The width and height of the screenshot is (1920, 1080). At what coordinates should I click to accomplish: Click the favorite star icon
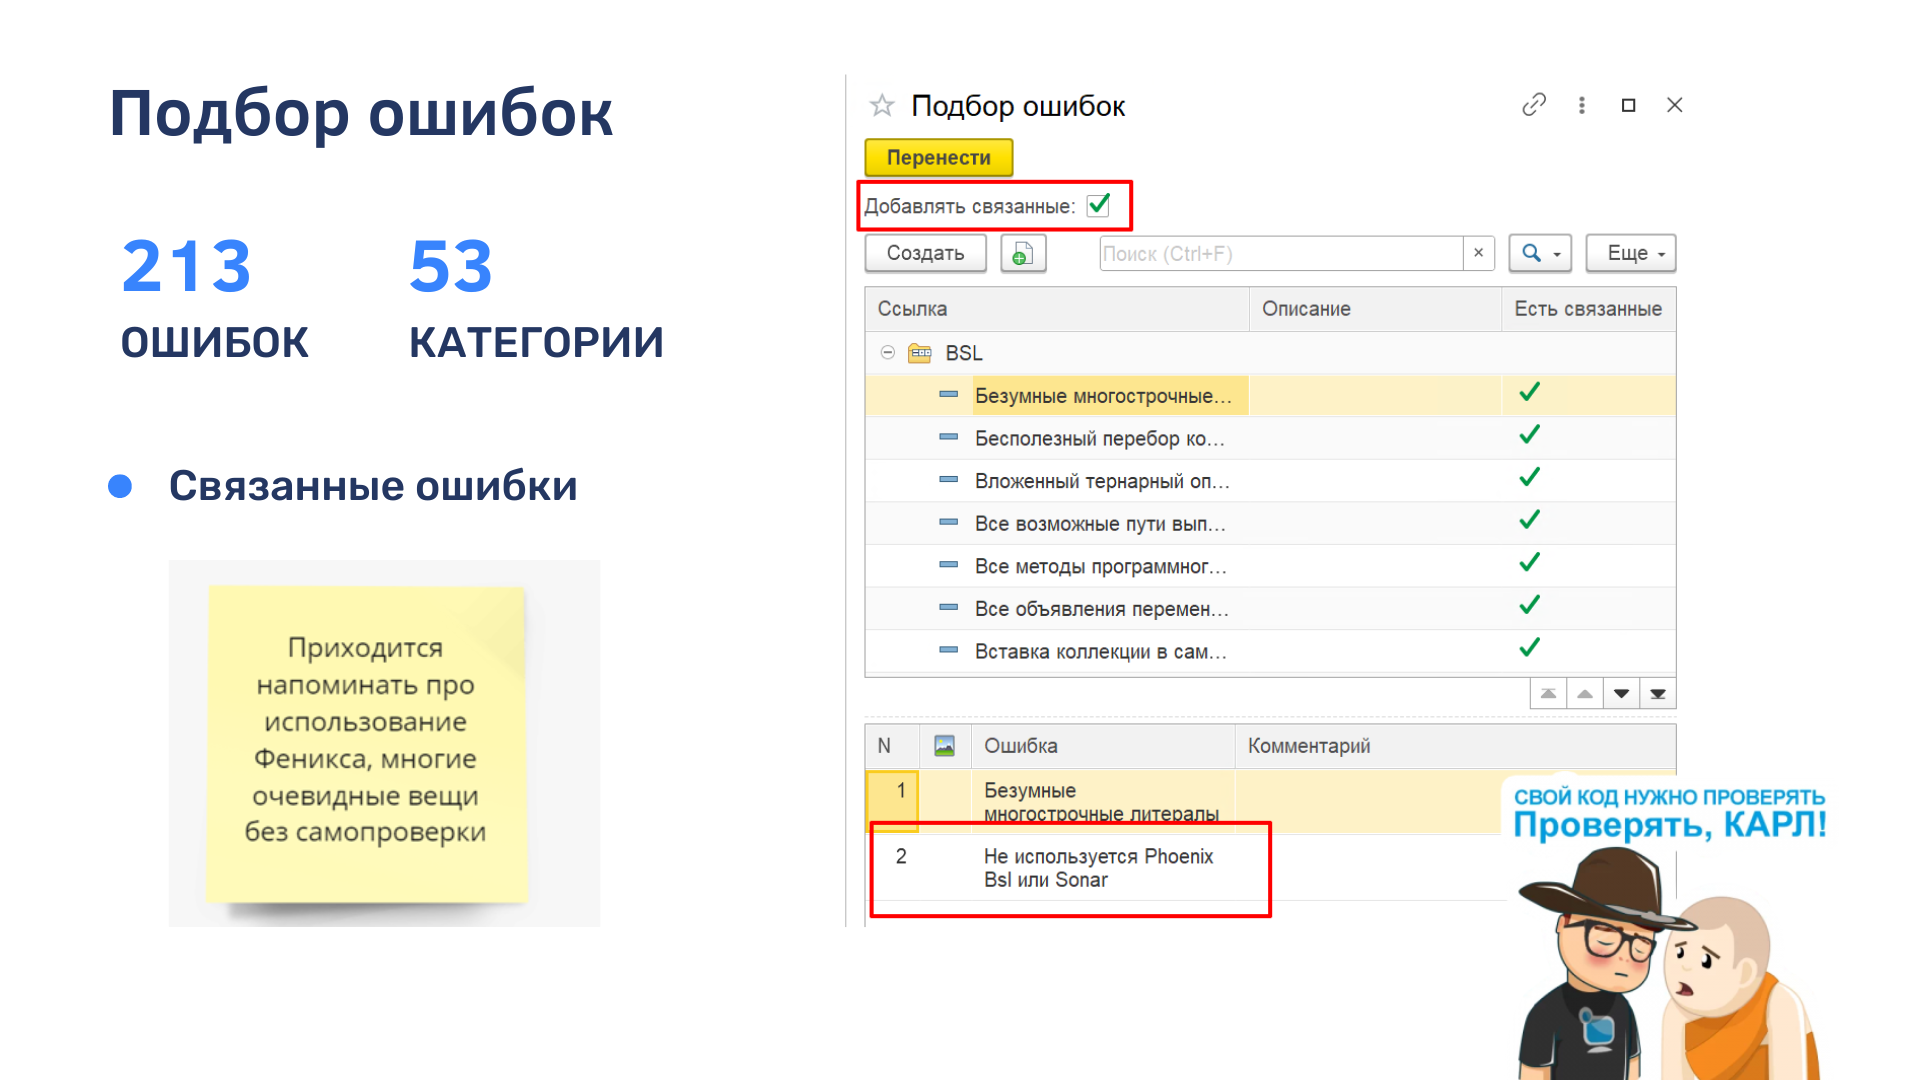(881, 106)
